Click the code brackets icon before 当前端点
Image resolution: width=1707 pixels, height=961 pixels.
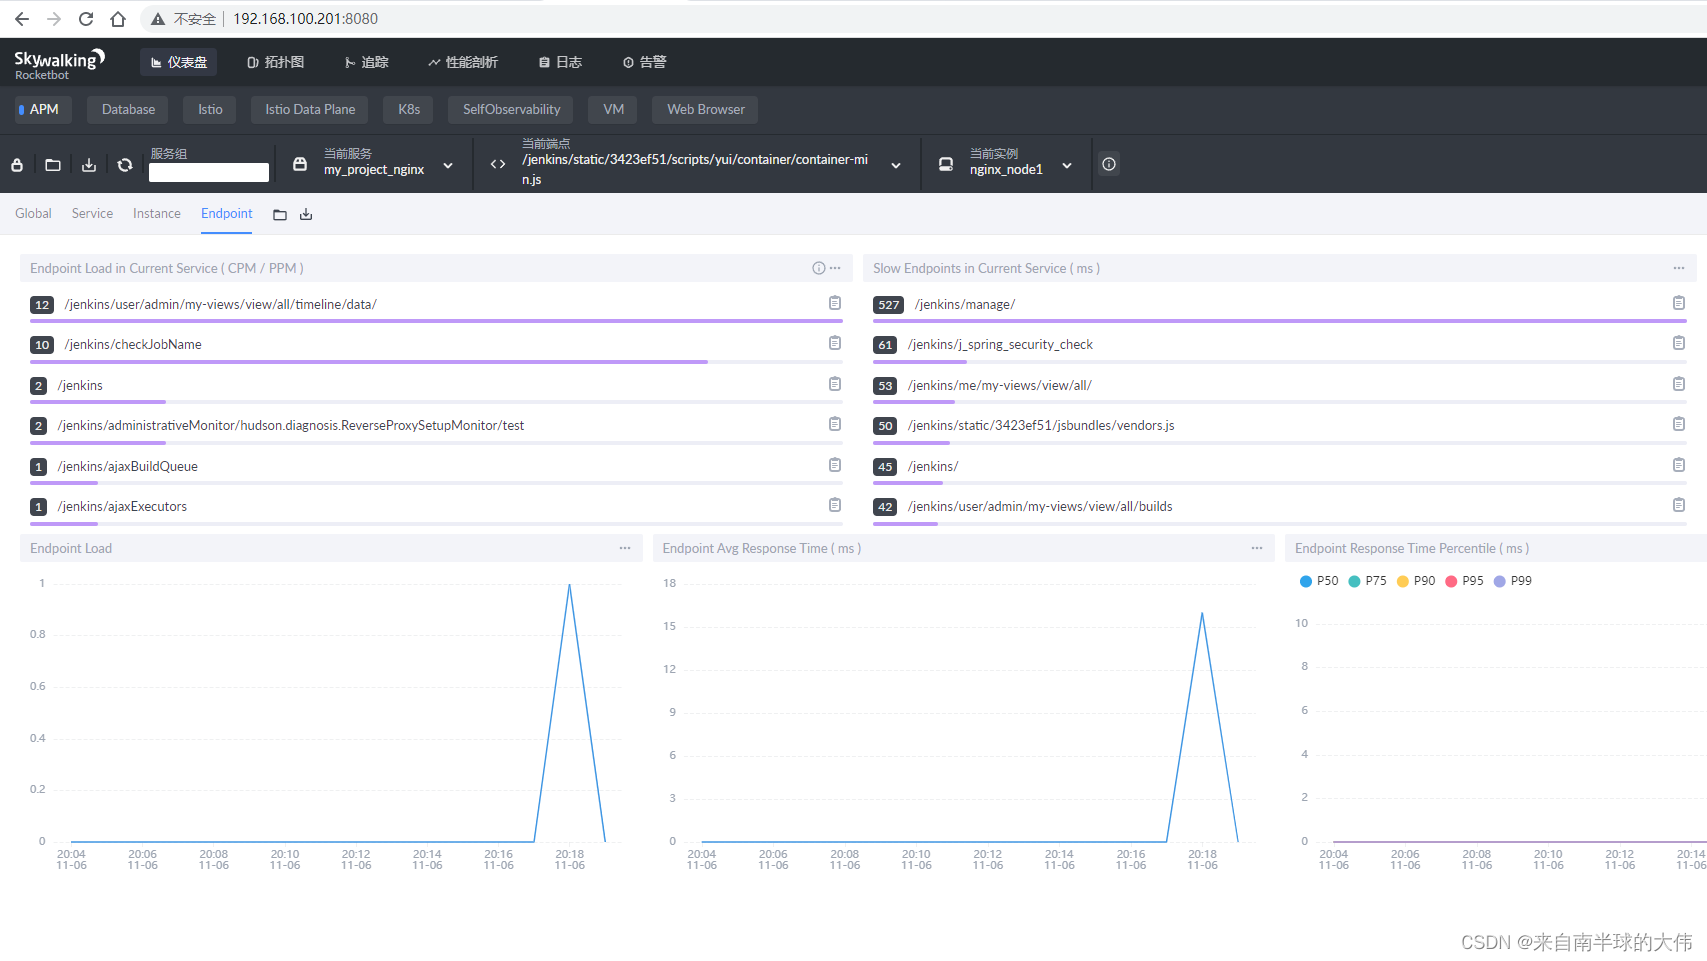click(x=497, y=163)
